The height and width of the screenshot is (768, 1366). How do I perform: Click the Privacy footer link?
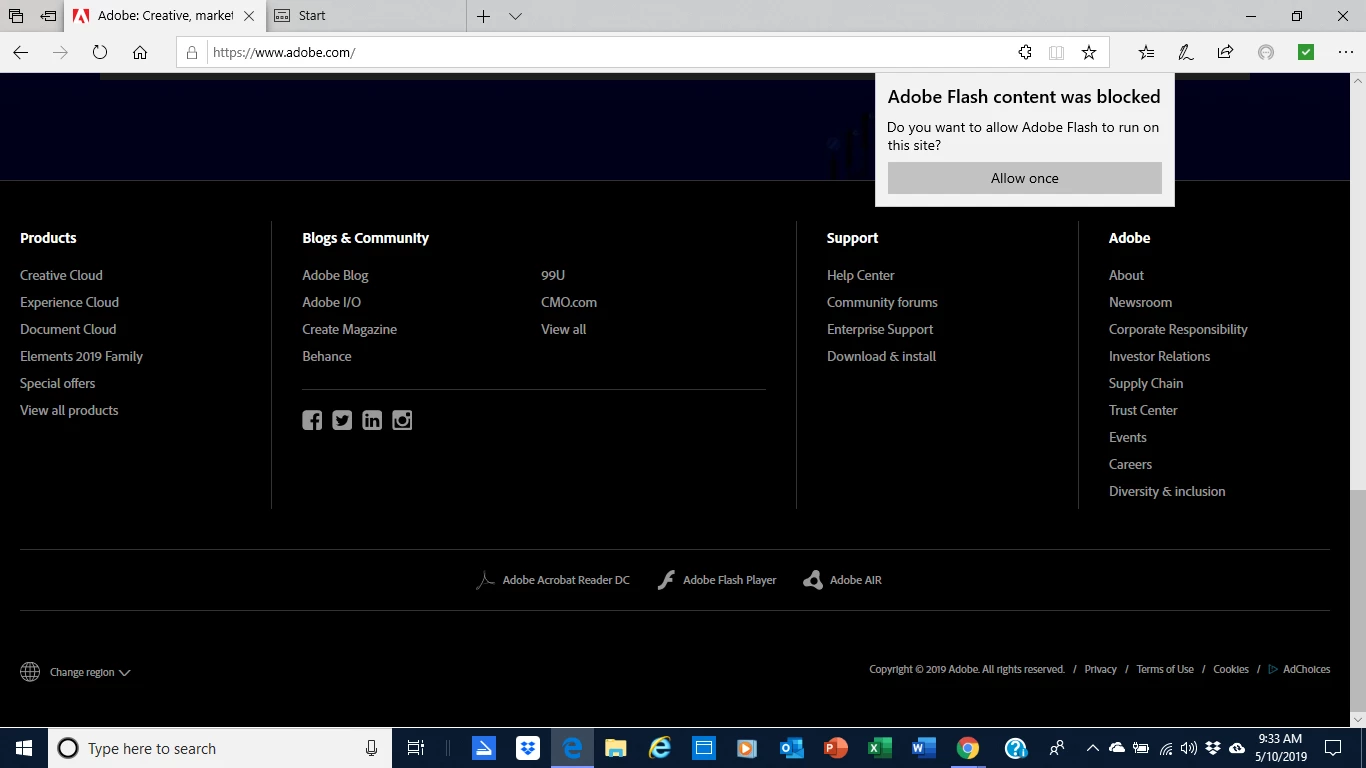[x=1100, y=669]
